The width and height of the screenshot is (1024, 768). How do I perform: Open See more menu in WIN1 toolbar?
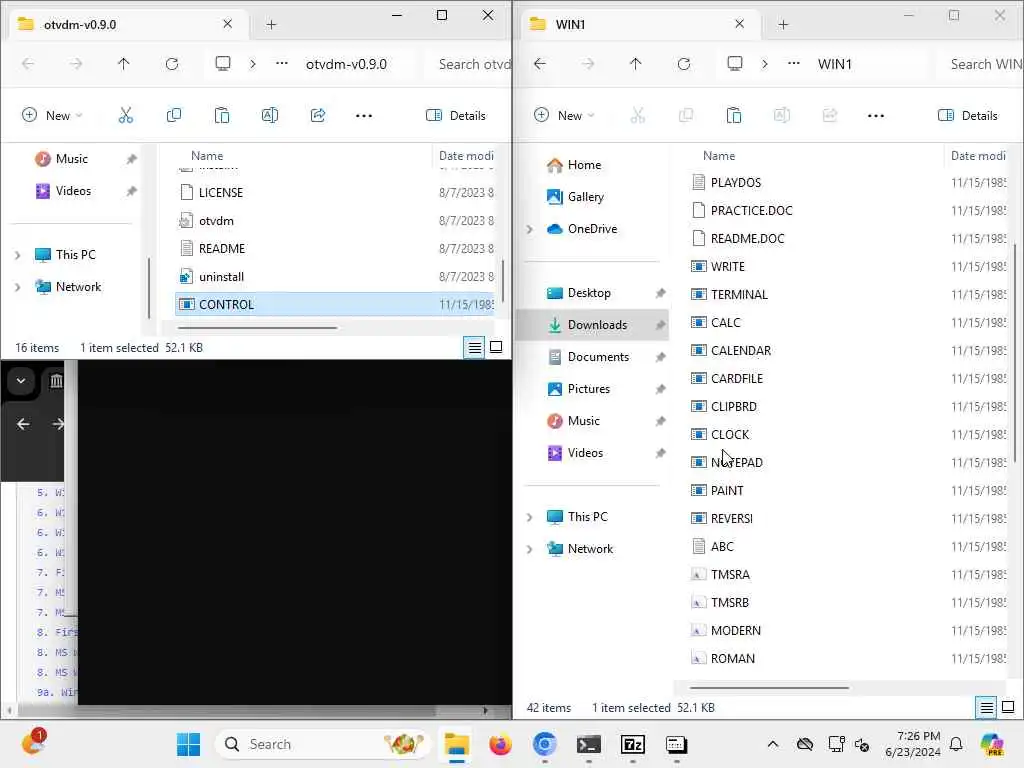(876, 116)
